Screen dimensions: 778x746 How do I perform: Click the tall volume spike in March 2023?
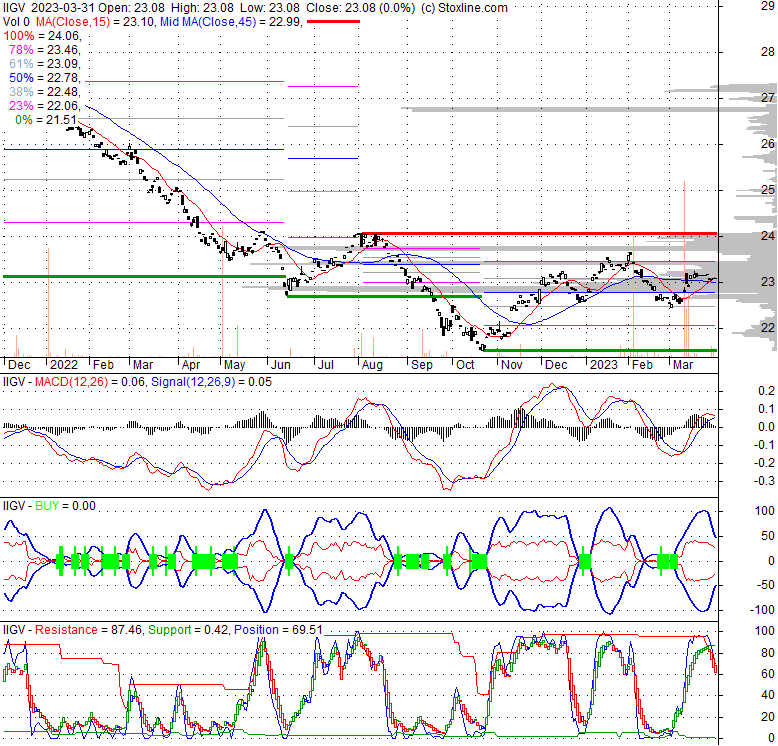(685, 268)
